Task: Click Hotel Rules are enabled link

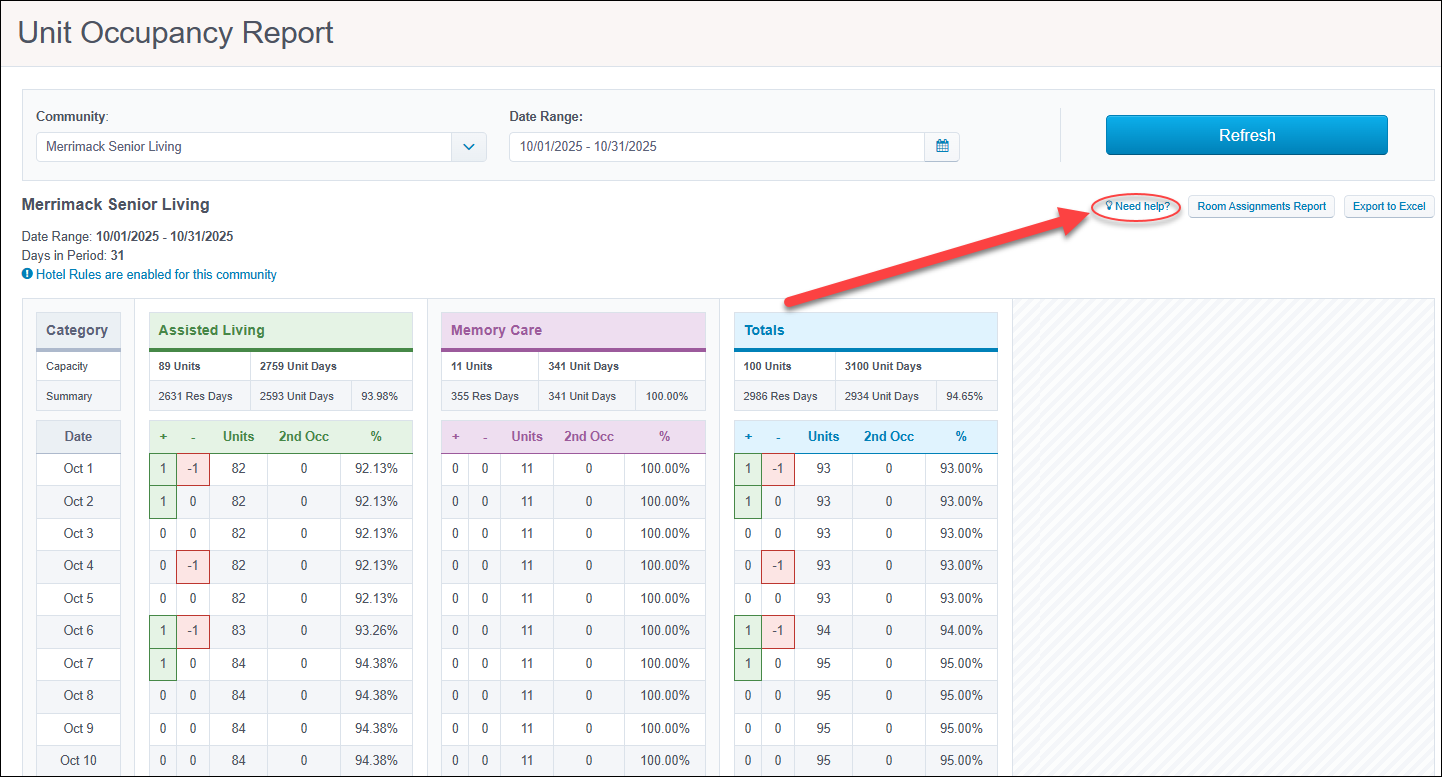Action: coord(156,274)
